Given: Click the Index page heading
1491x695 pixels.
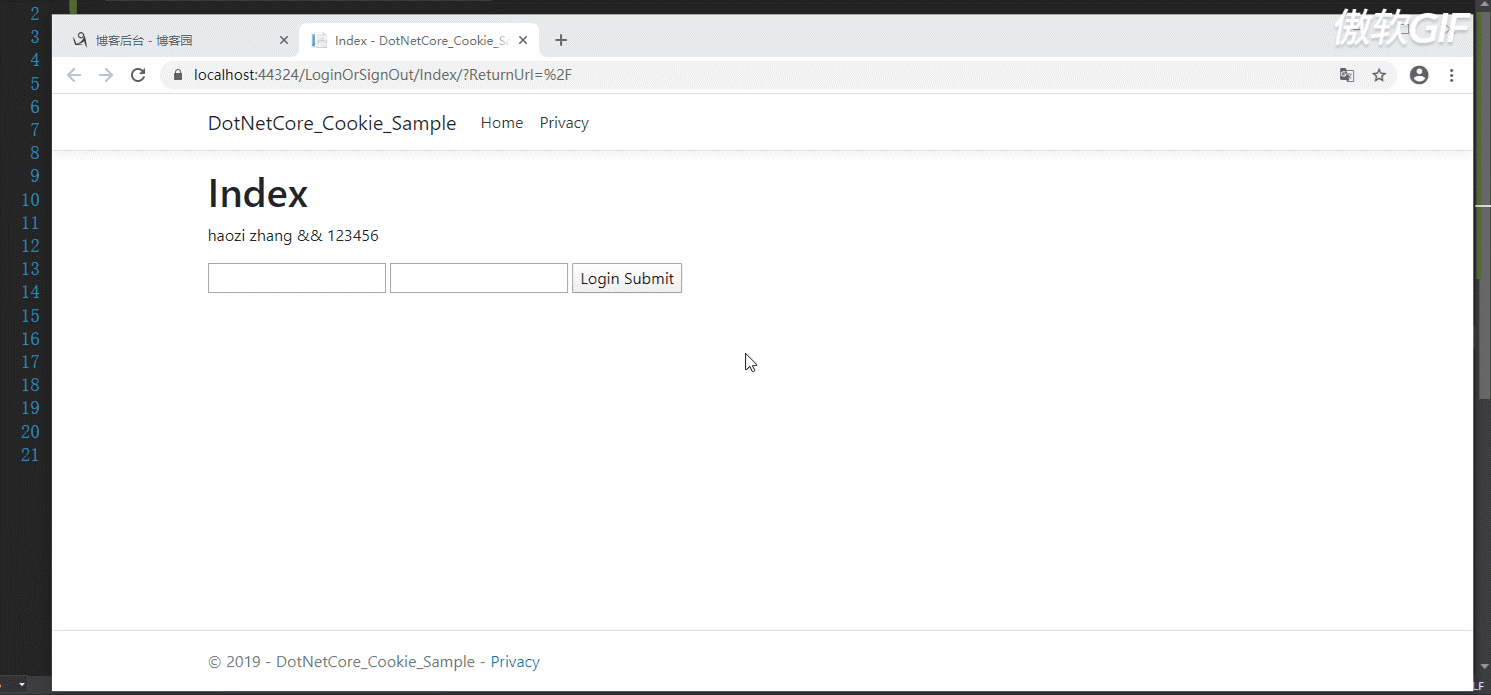Looking at the screenshot, I should pos(258,193).
